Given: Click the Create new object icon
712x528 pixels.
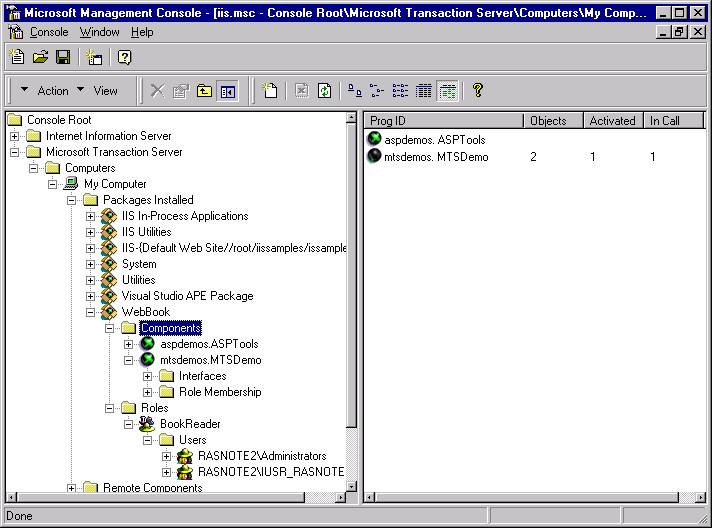Looking at the screenshot, I should coord(270,90).
